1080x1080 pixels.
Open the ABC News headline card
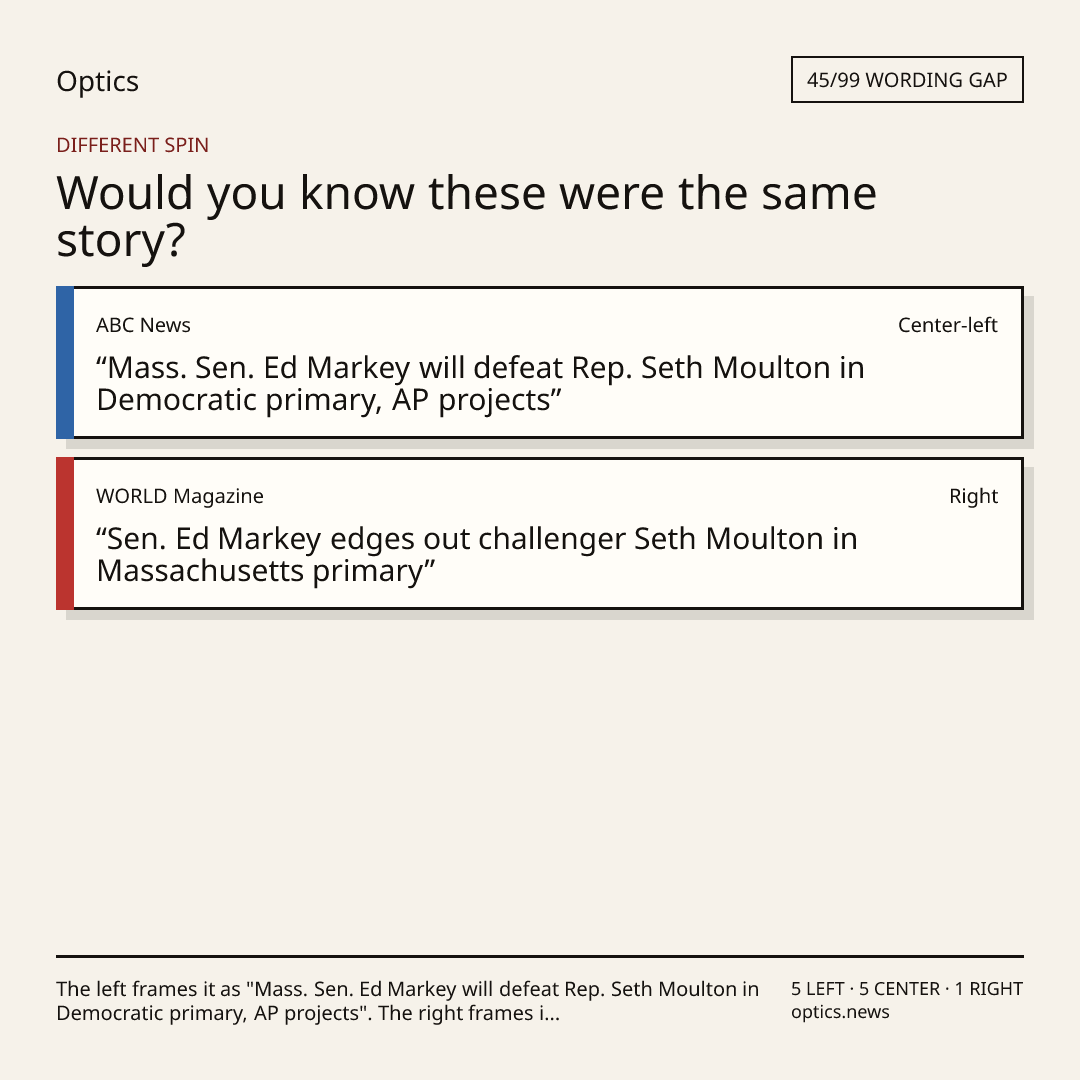[x=540, y=362]
